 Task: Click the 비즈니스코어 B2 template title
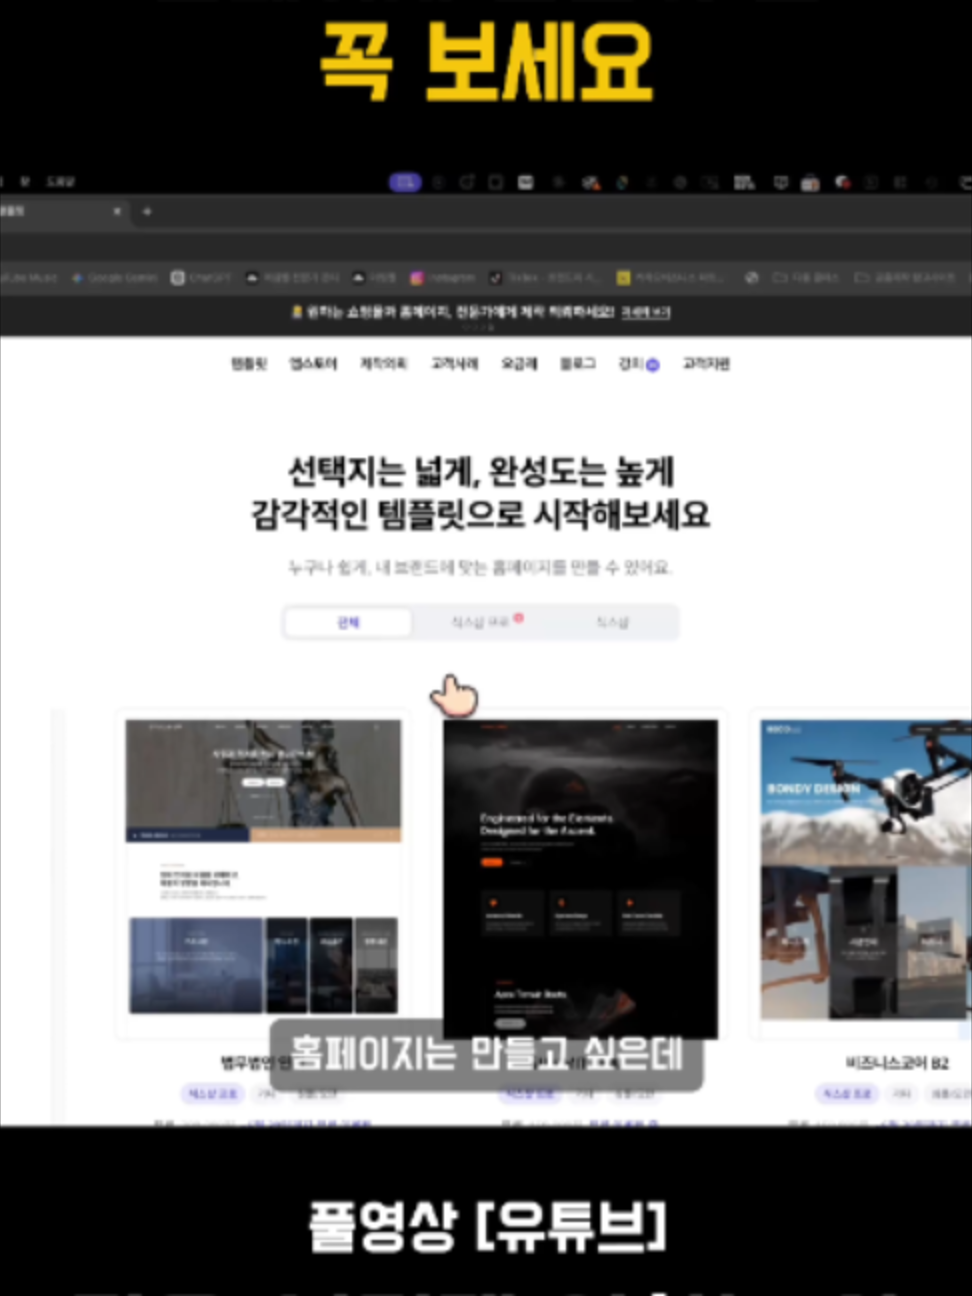pos(897,1062)
